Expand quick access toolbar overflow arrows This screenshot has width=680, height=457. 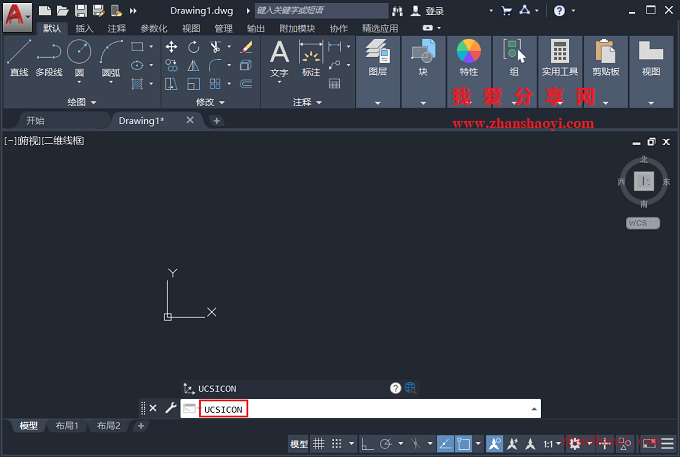[133, 11]
